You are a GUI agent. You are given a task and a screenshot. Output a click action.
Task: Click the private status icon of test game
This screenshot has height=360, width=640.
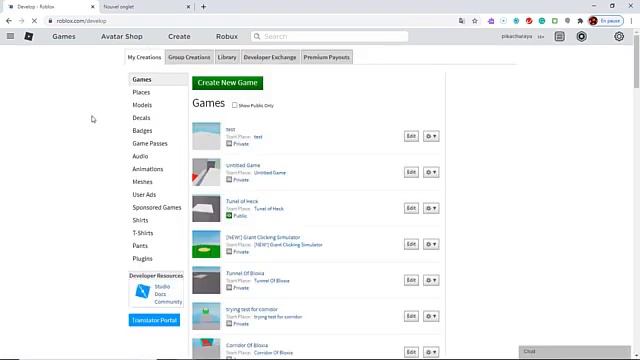pos(229,144)
